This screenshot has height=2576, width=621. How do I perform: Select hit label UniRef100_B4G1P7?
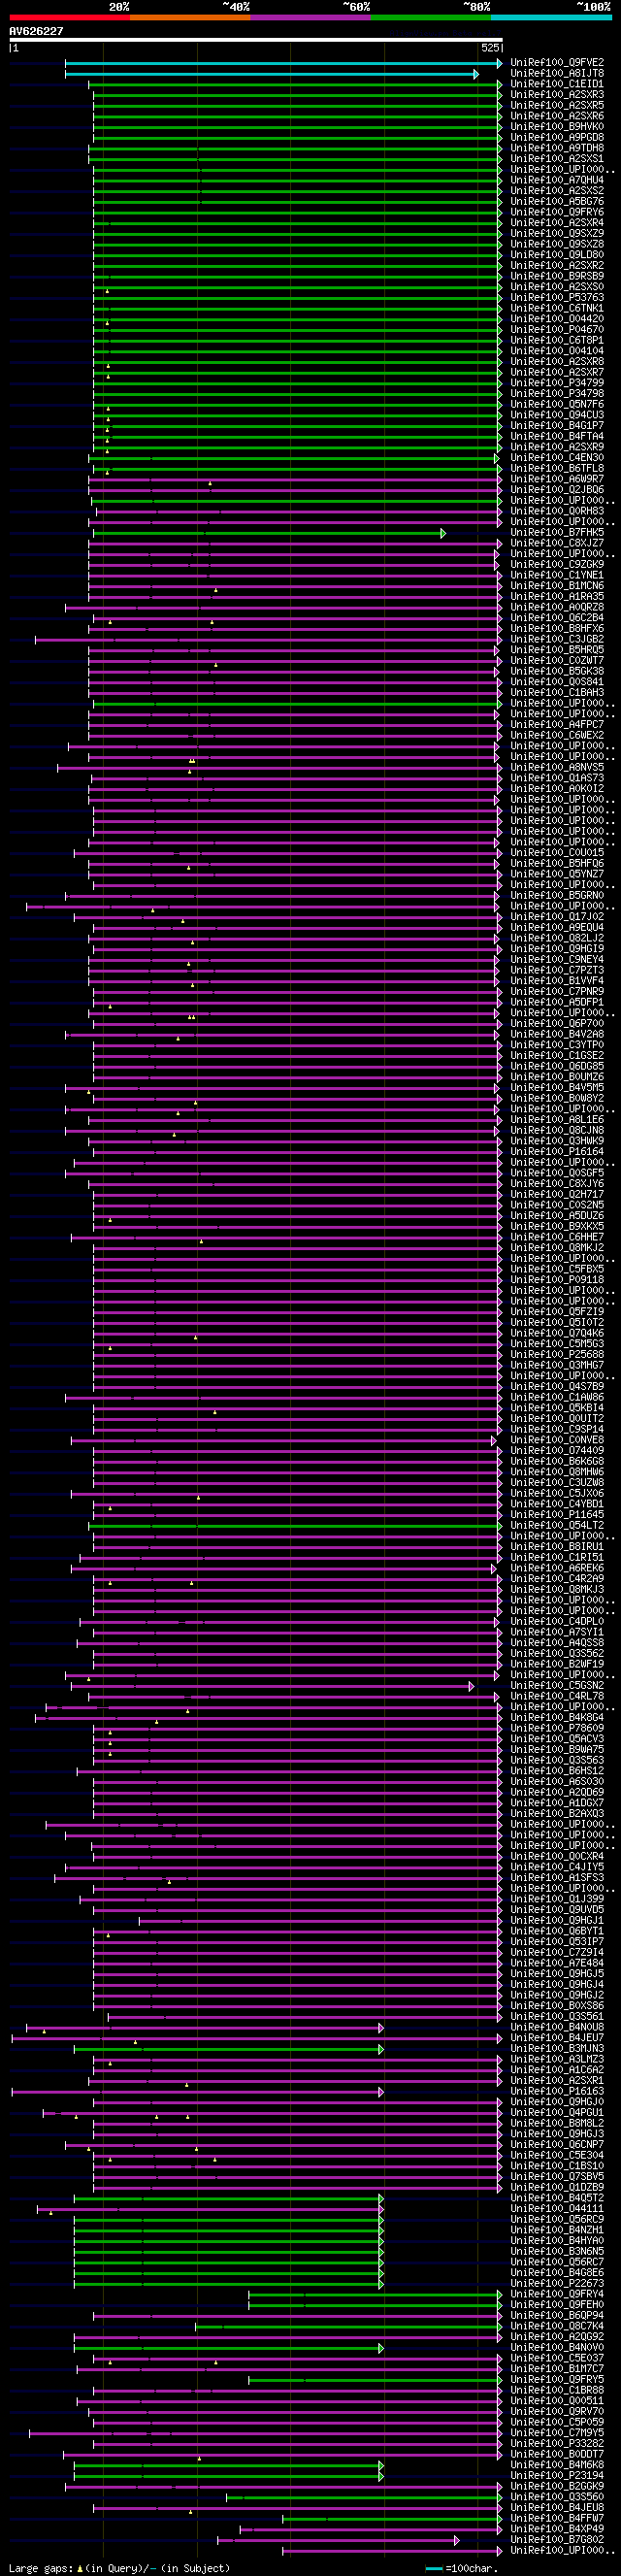click(557, 426)
